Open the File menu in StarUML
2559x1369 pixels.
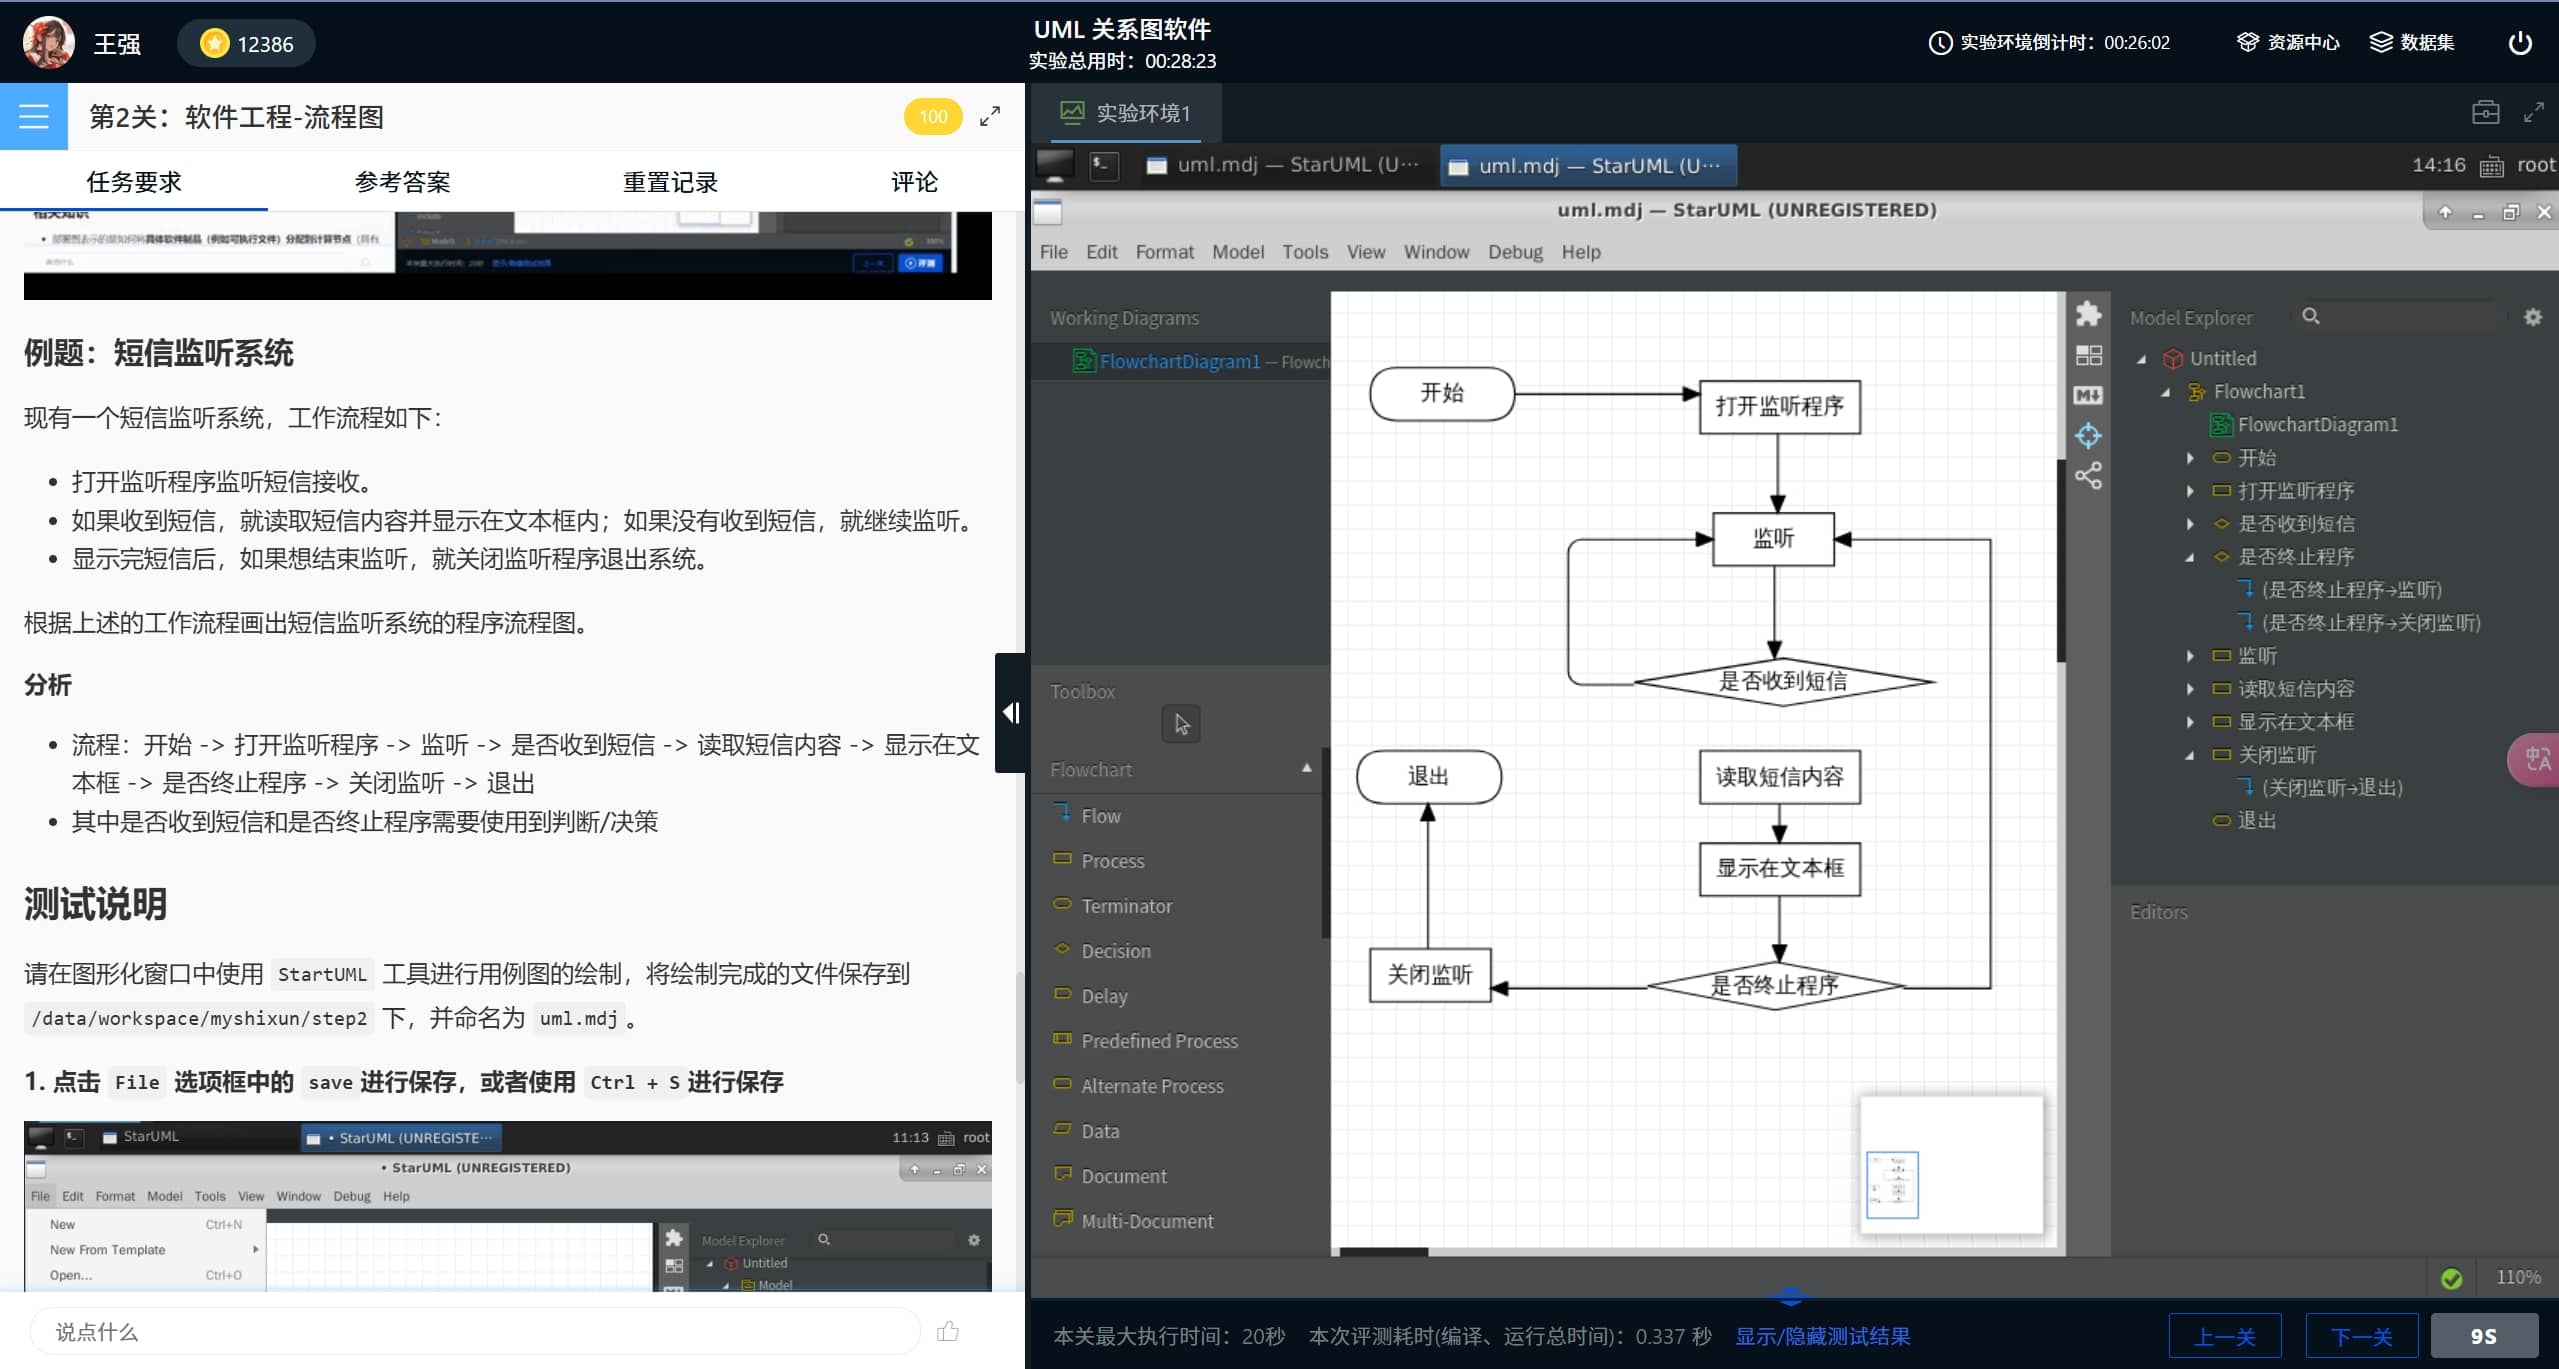pos(1054,252)
